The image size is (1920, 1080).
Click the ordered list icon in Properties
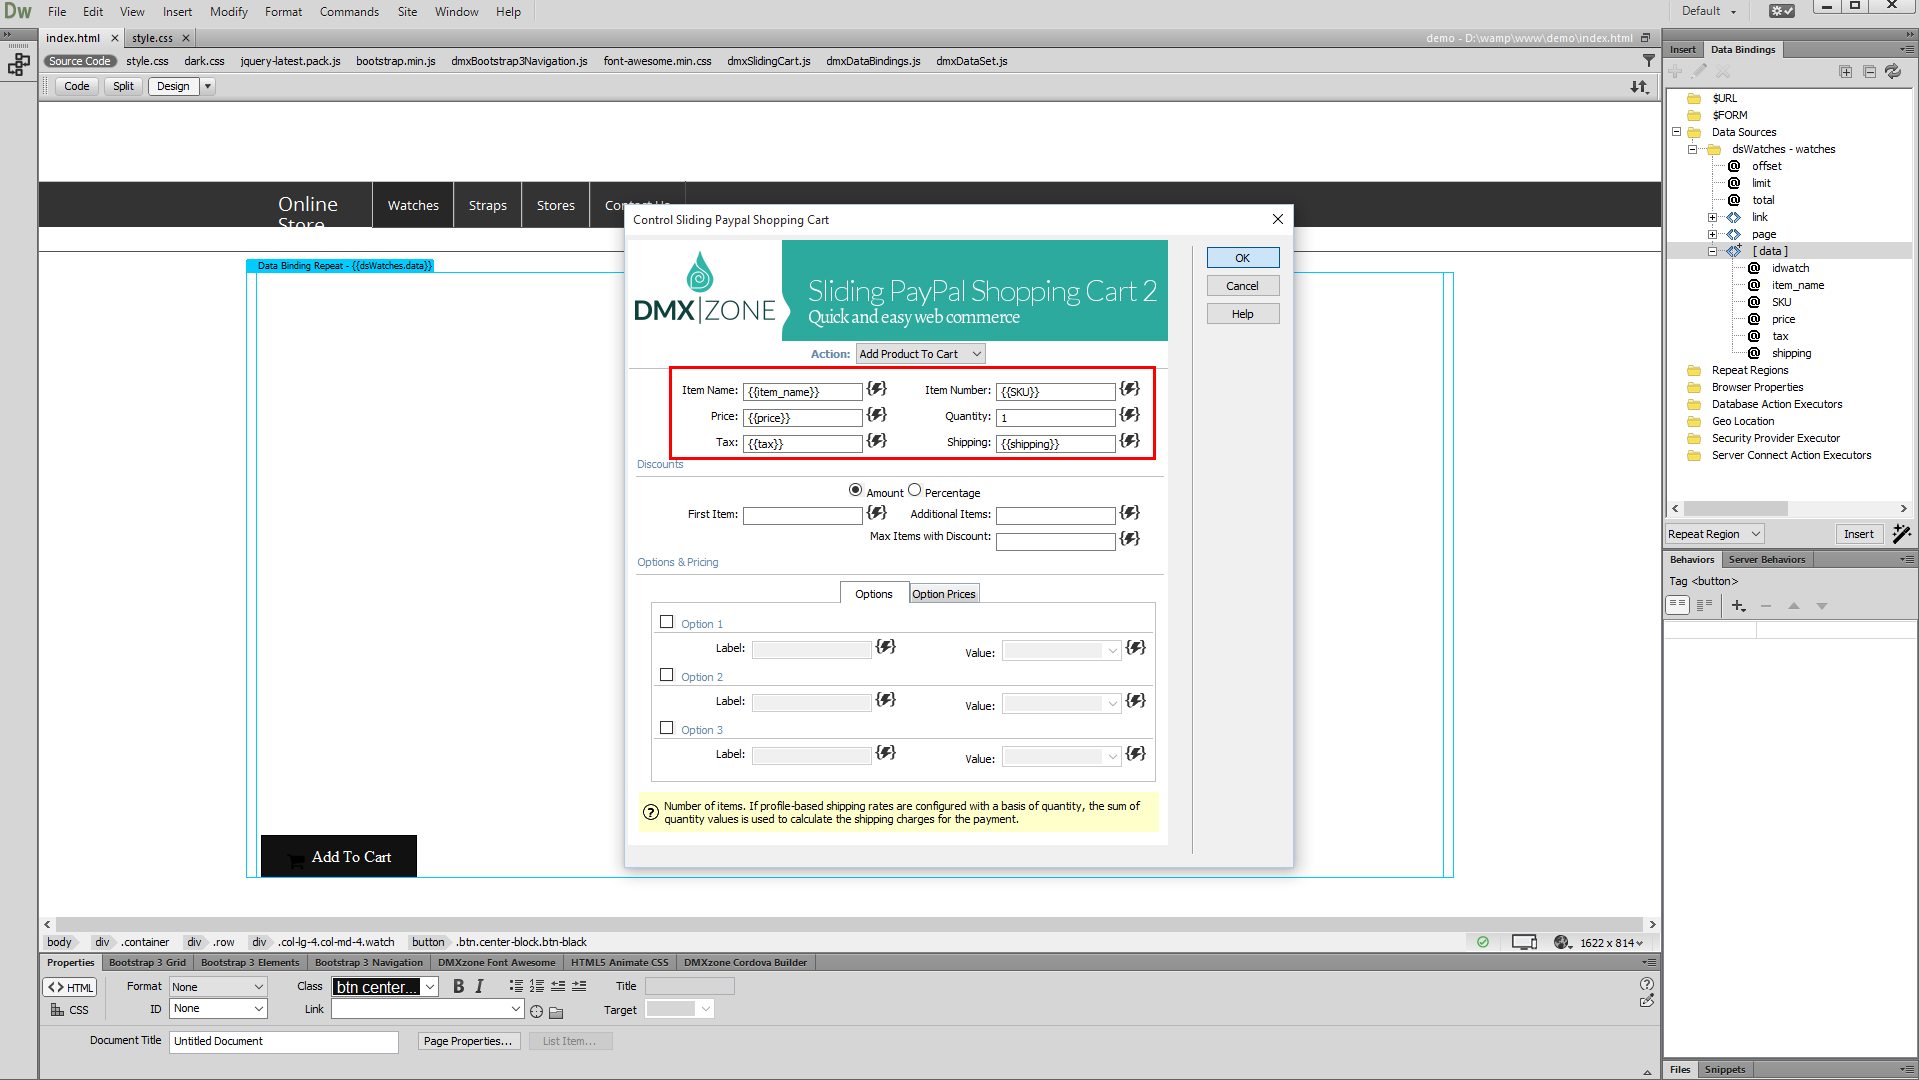[x=537, y=986]
